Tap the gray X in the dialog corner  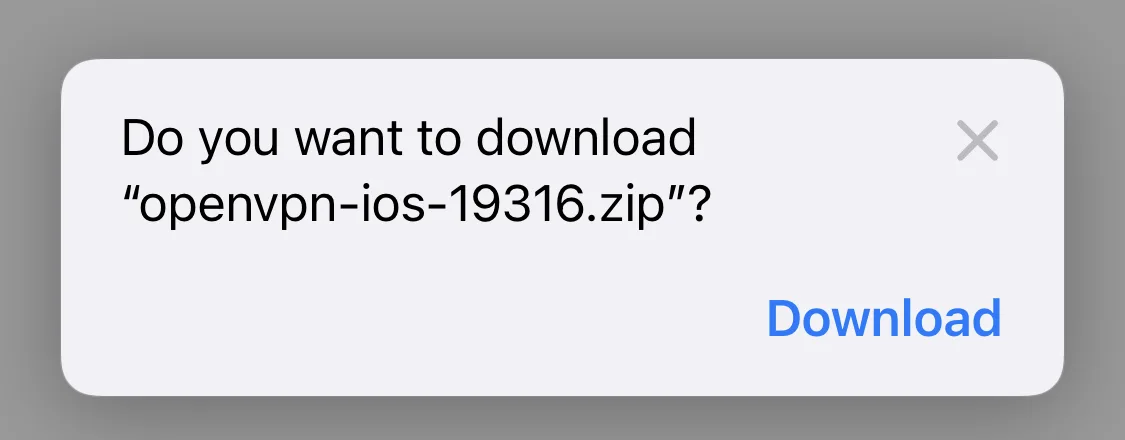(977, 141)
